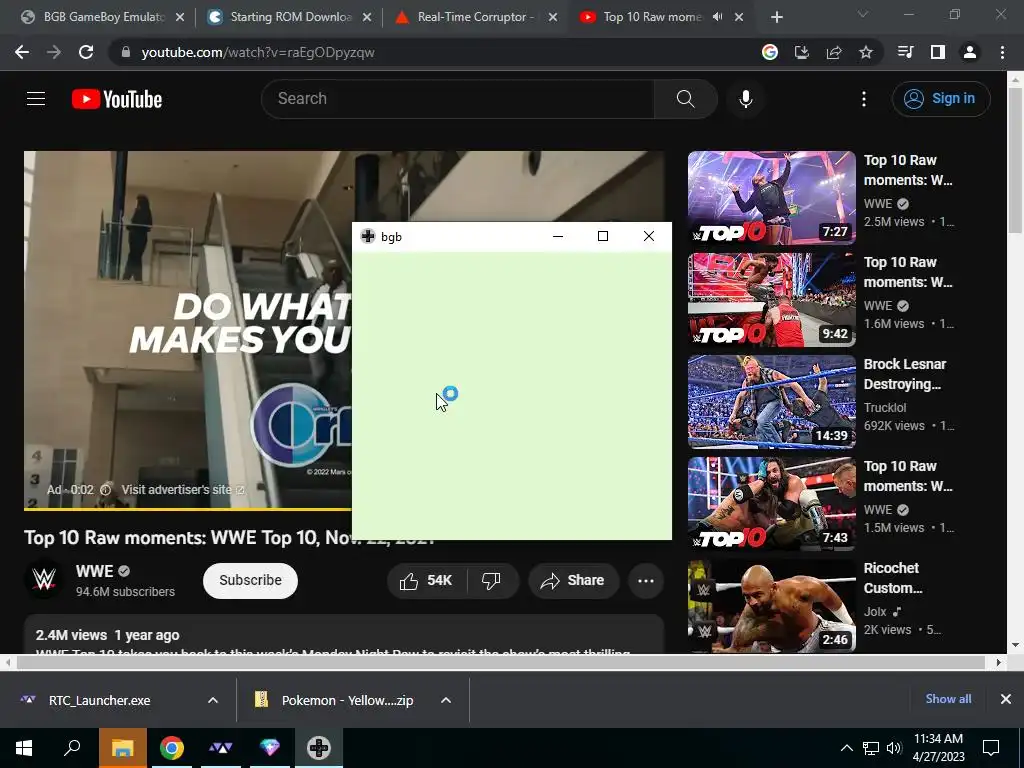Click Show all downloads
The width and height of the screenshot is (1024, 768).
[x=948, y=699]
